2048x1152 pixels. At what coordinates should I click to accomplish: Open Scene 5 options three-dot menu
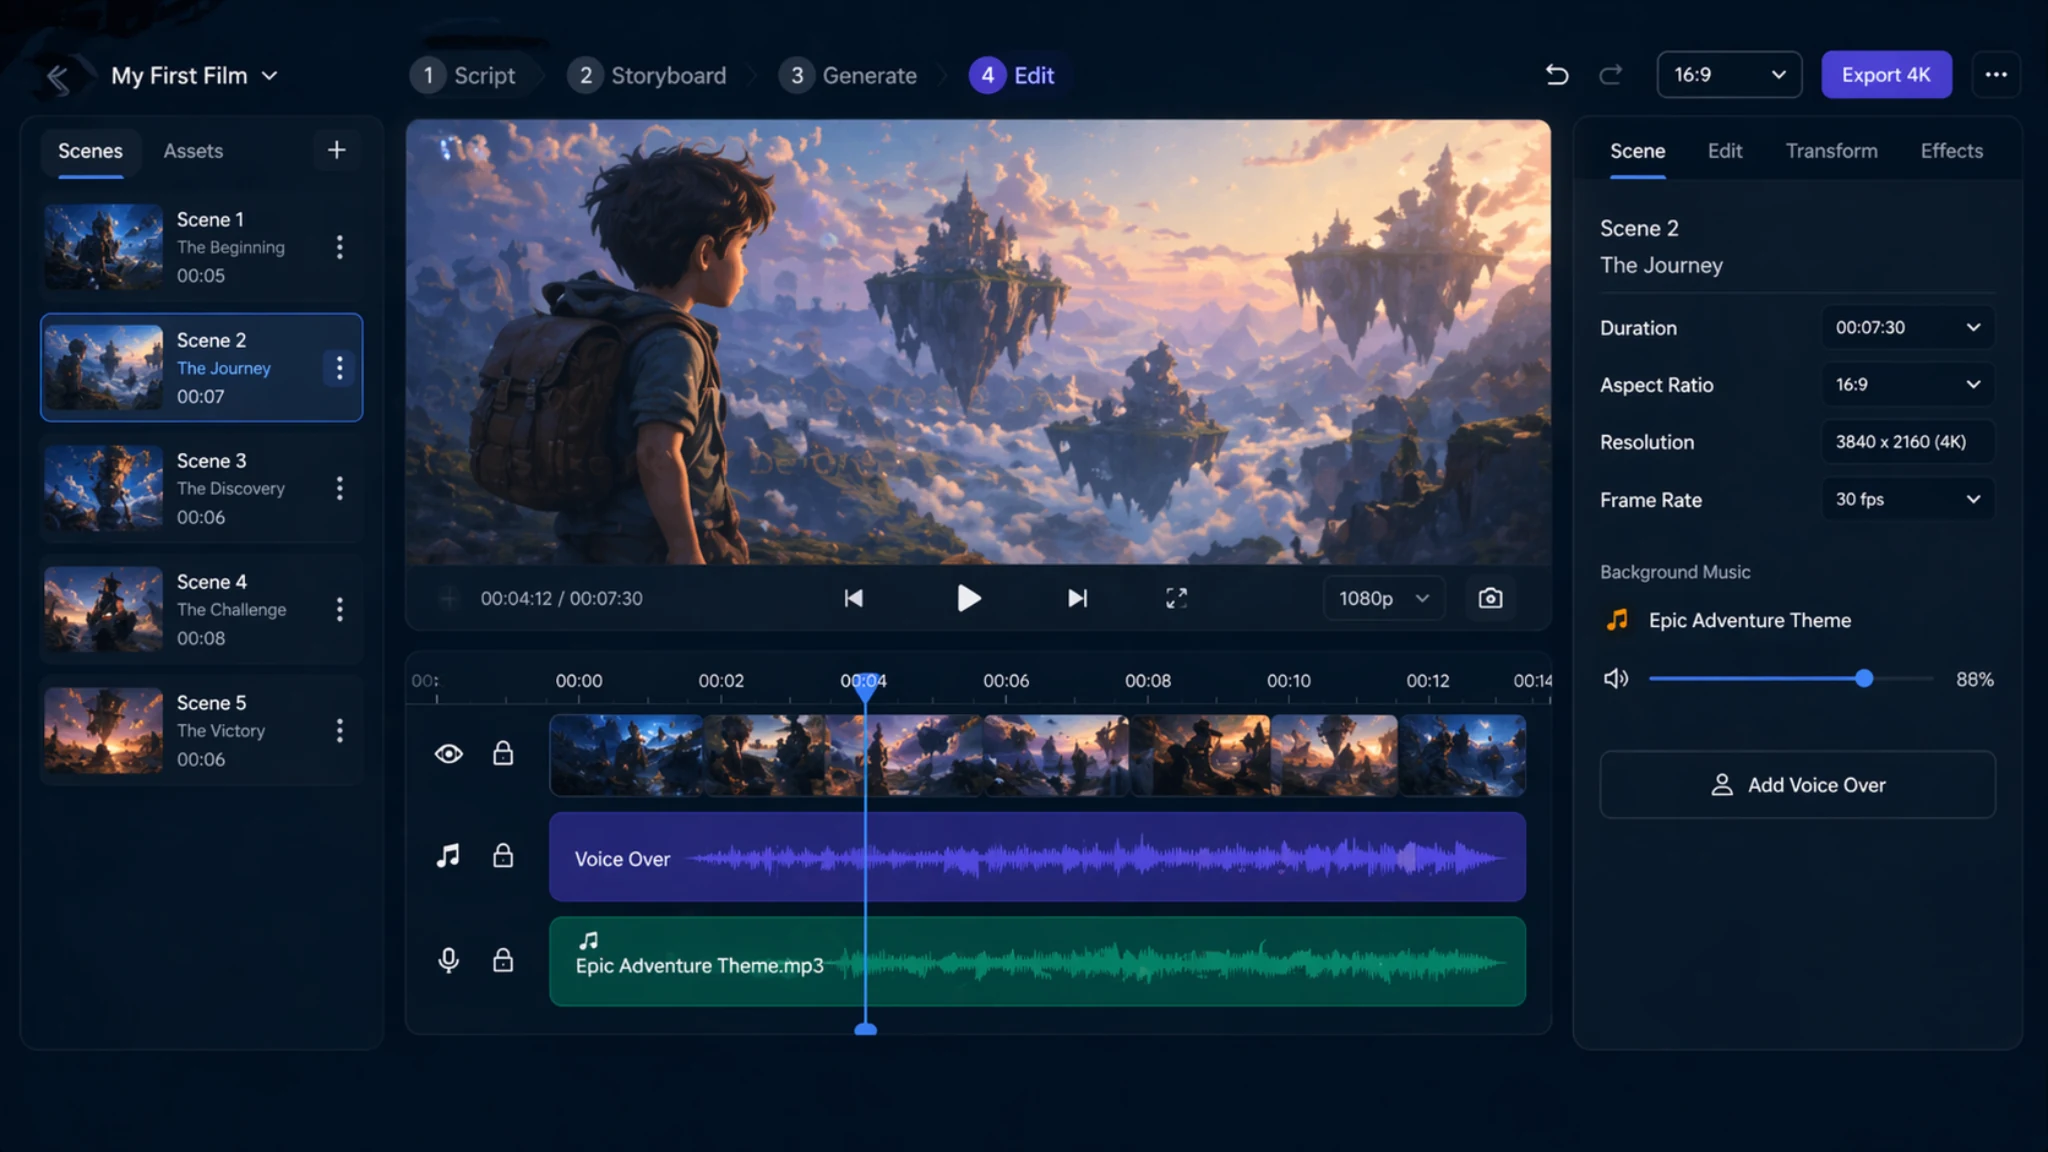pyautogui.click(x=340, y=730)
